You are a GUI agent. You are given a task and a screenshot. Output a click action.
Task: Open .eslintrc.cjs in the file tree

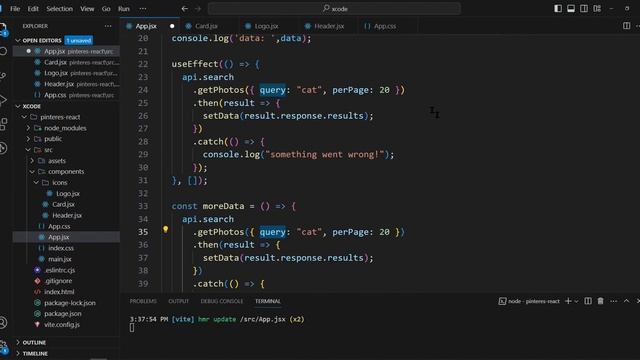(60, 270)
